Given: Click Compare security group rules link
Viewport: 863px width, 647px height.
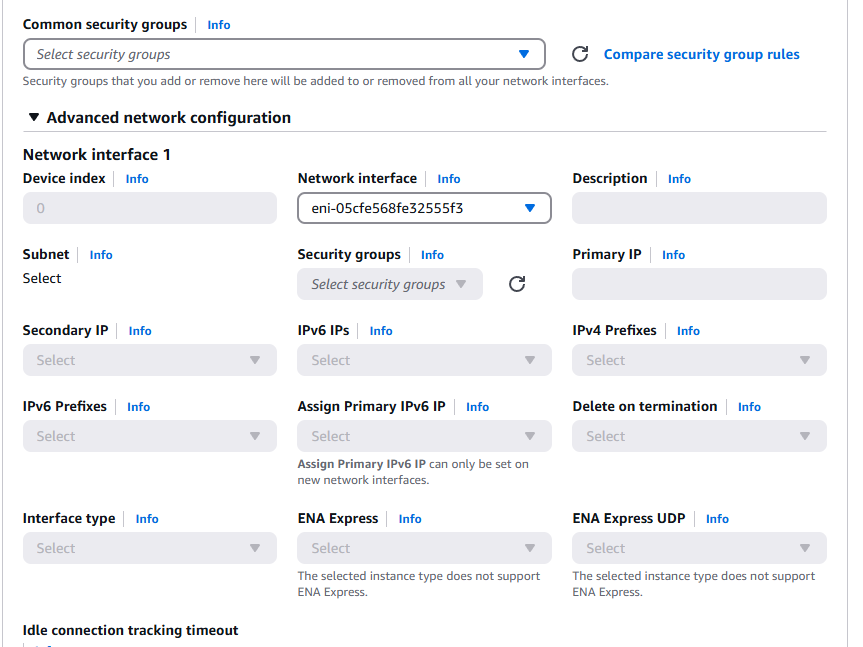Looking at the screenshot, I should (x=701, y=54).
